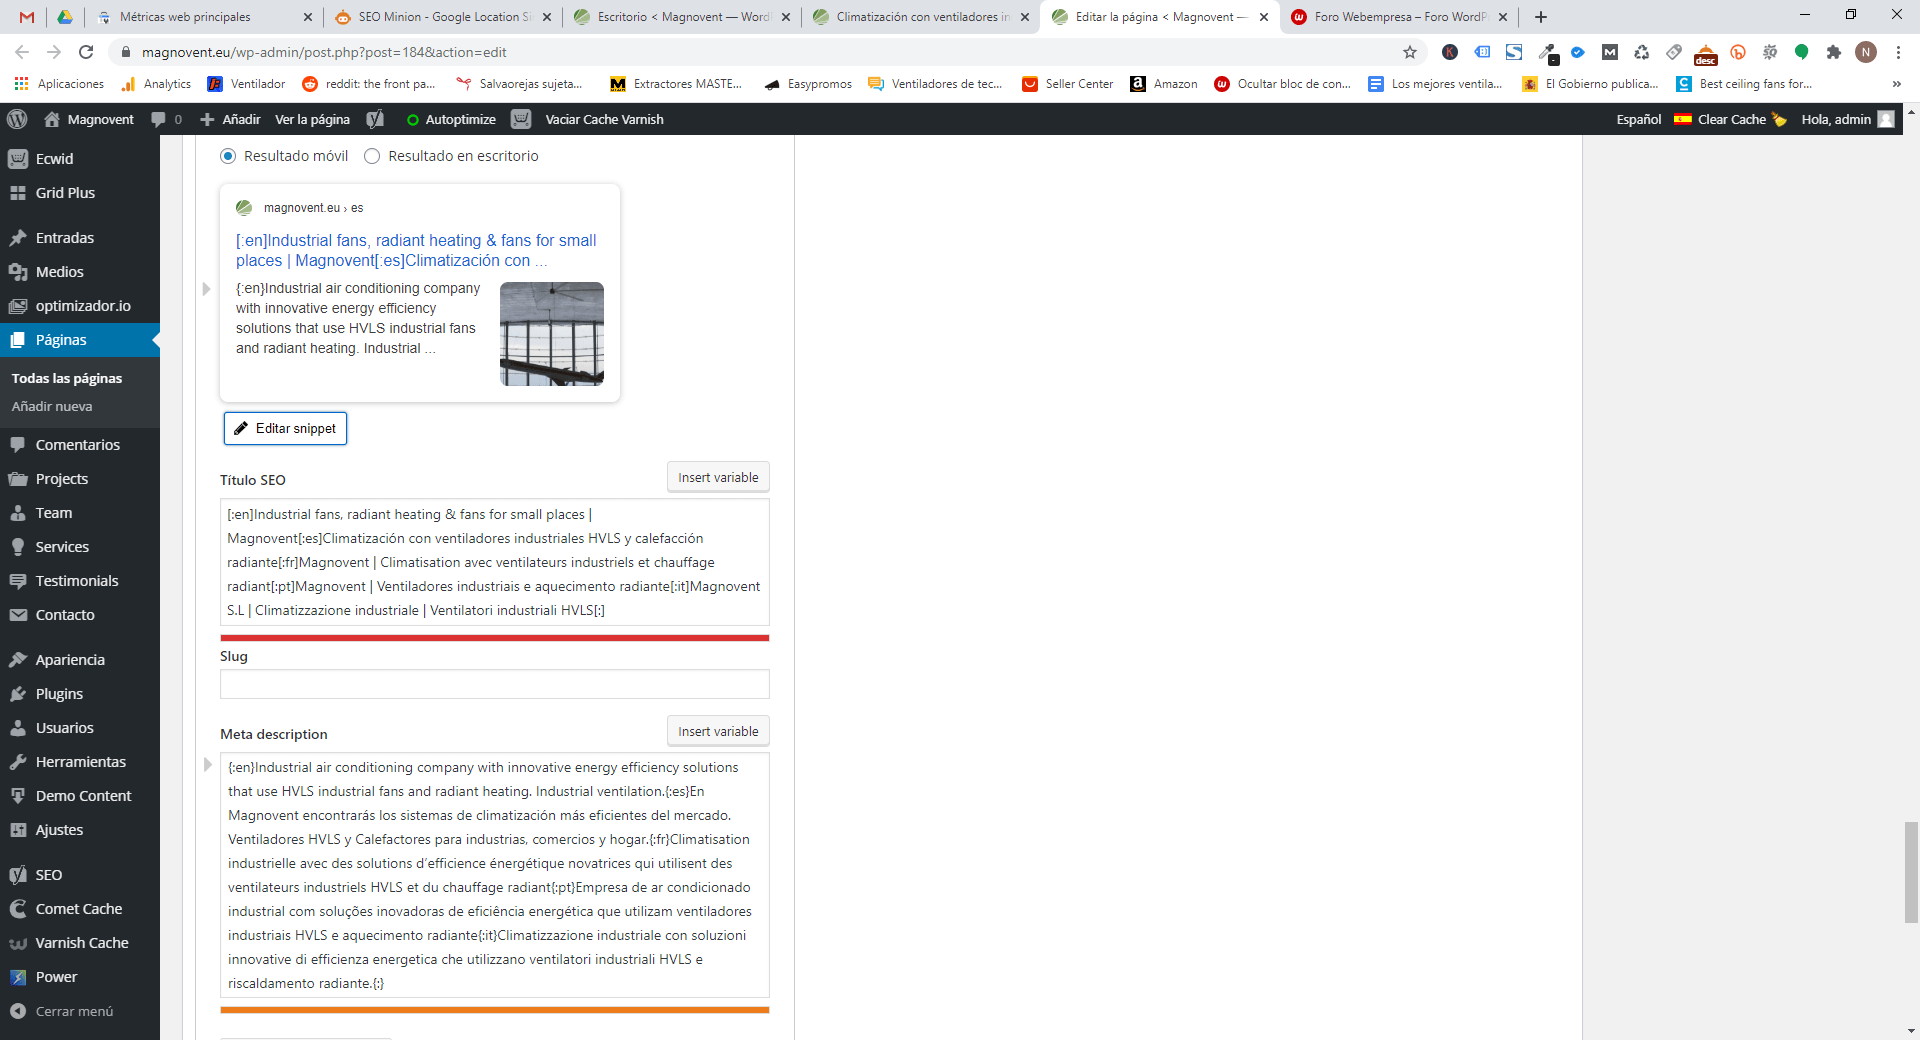The width and height of the screenshot is (1920, 1040).
Task: Click into the Slug input field
Action: [x=495, y=684]
